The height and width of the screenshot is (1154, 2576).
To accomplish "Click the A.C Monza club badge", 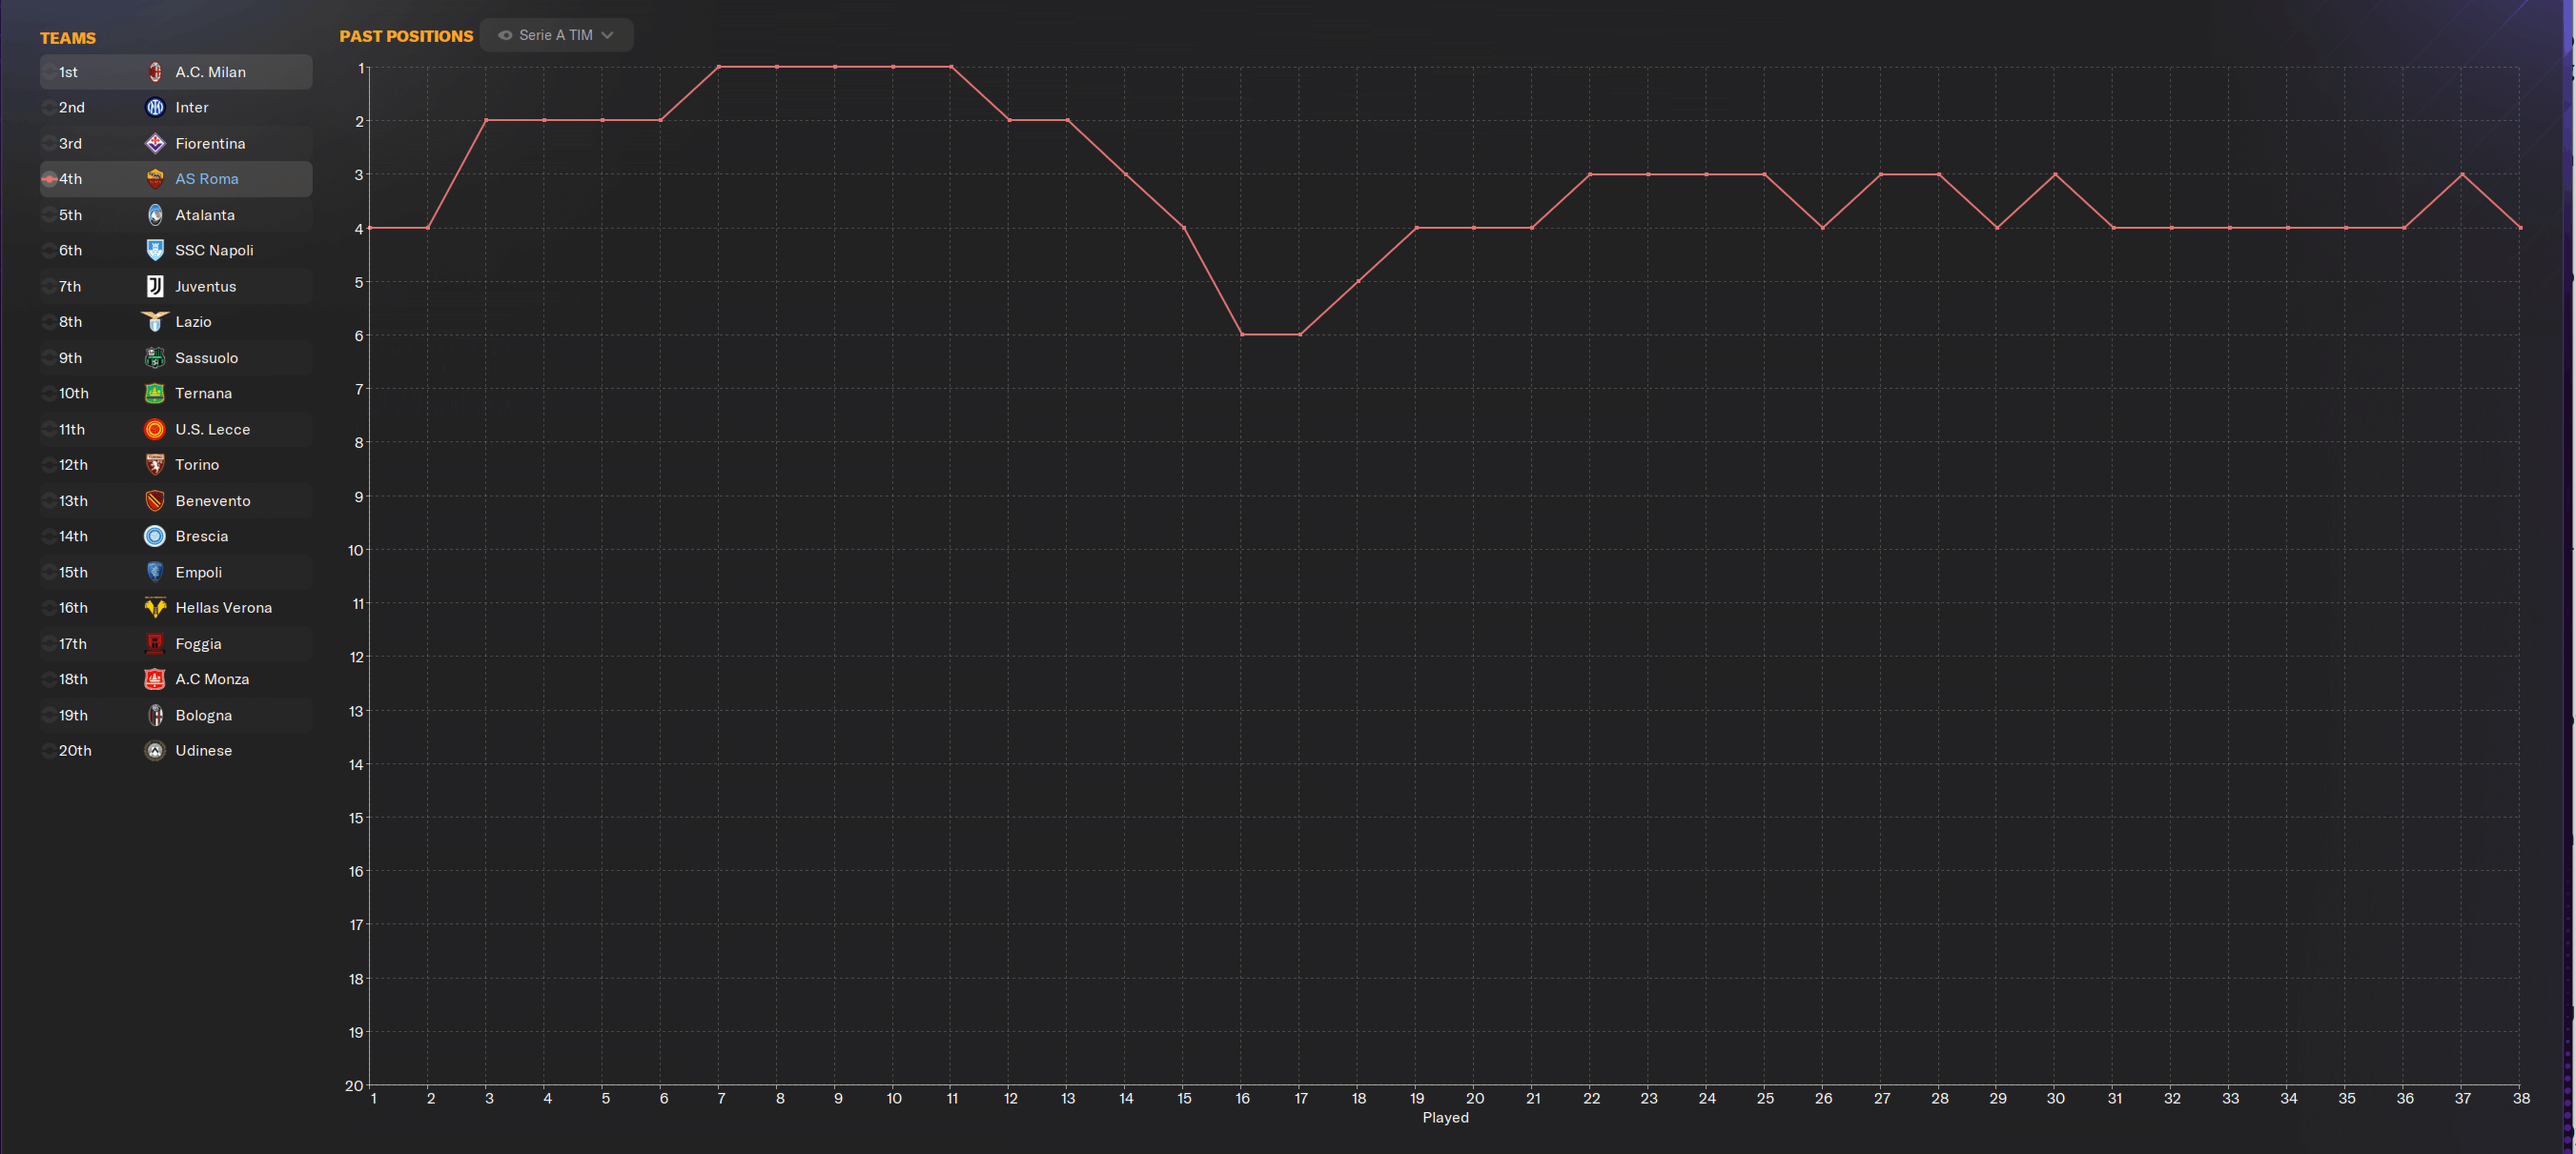I will [155, 679].
